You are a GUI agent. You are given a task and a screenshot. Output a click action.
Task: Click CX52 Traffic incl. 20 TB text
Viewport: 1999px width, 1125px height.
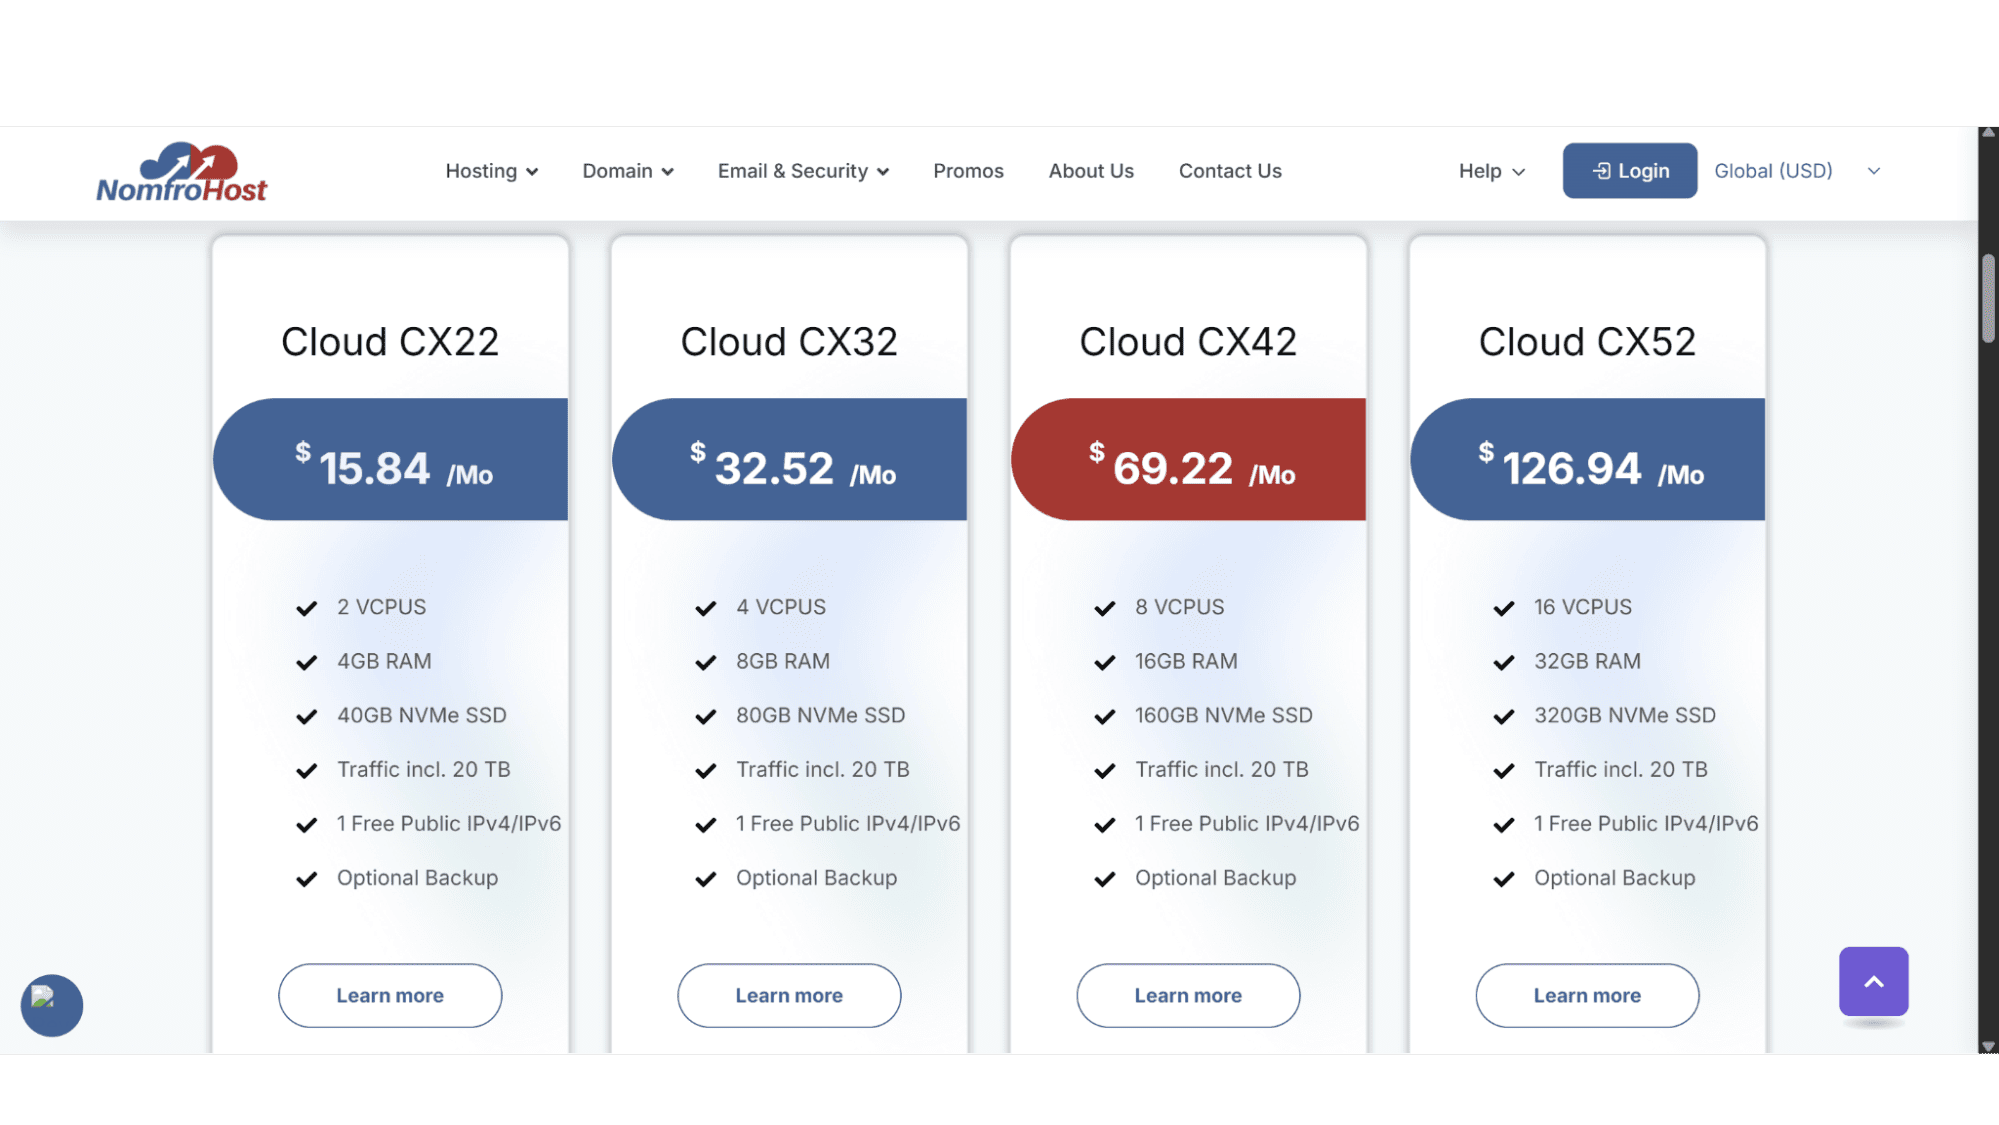pos(1621,769)
